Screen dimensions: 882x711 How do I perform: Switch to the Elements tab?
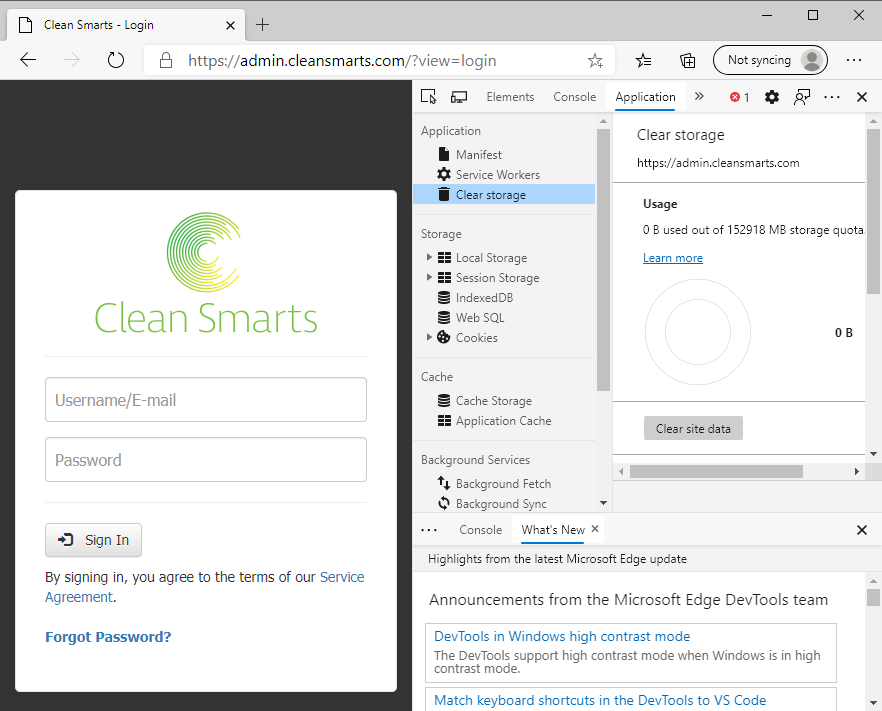point(510,97)
